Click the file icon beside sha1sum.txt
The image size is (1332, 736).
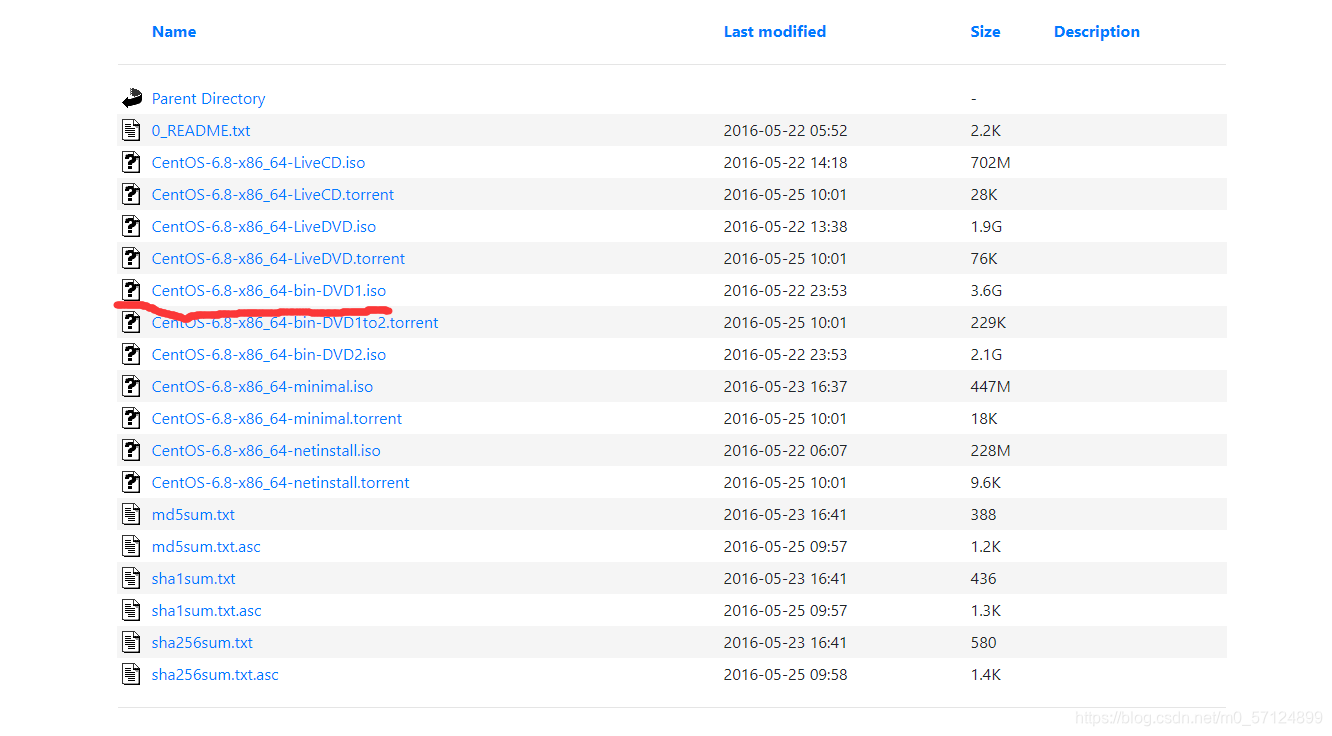(131, 578)
